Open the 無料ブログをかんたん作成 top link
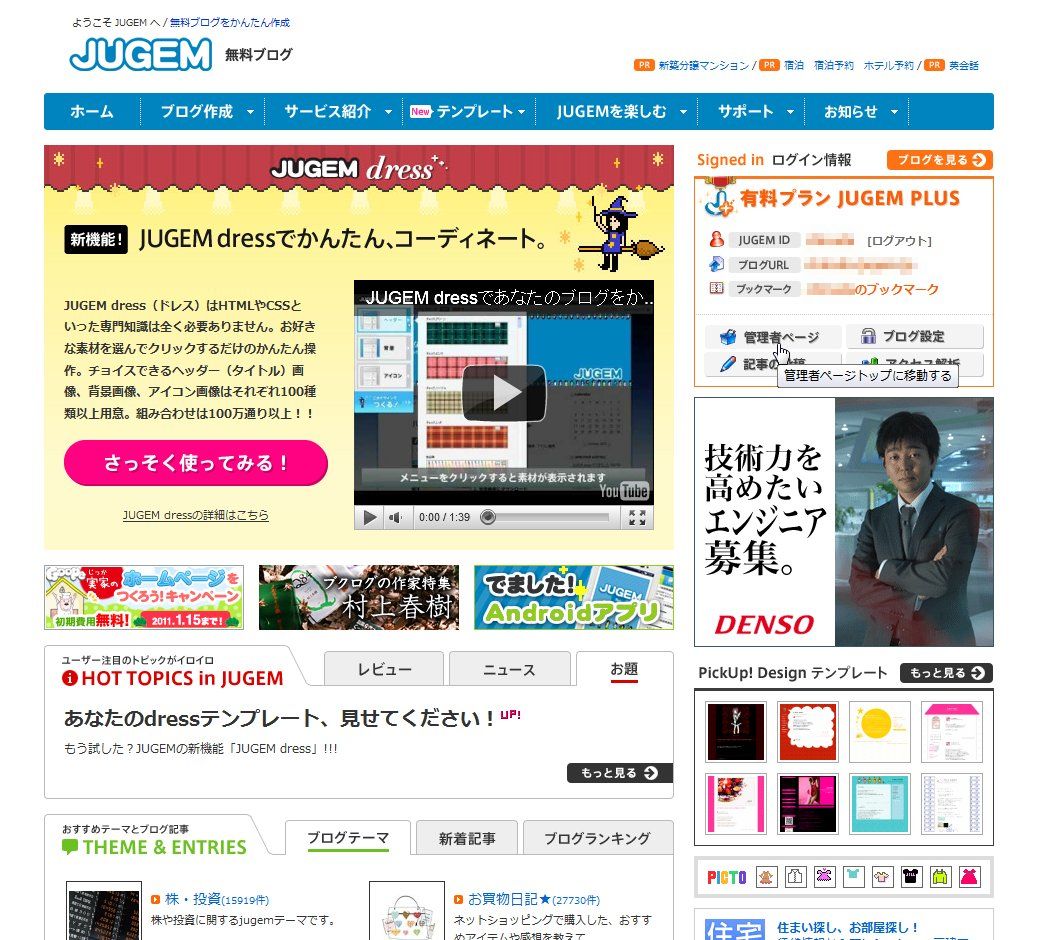 (230, 23)
